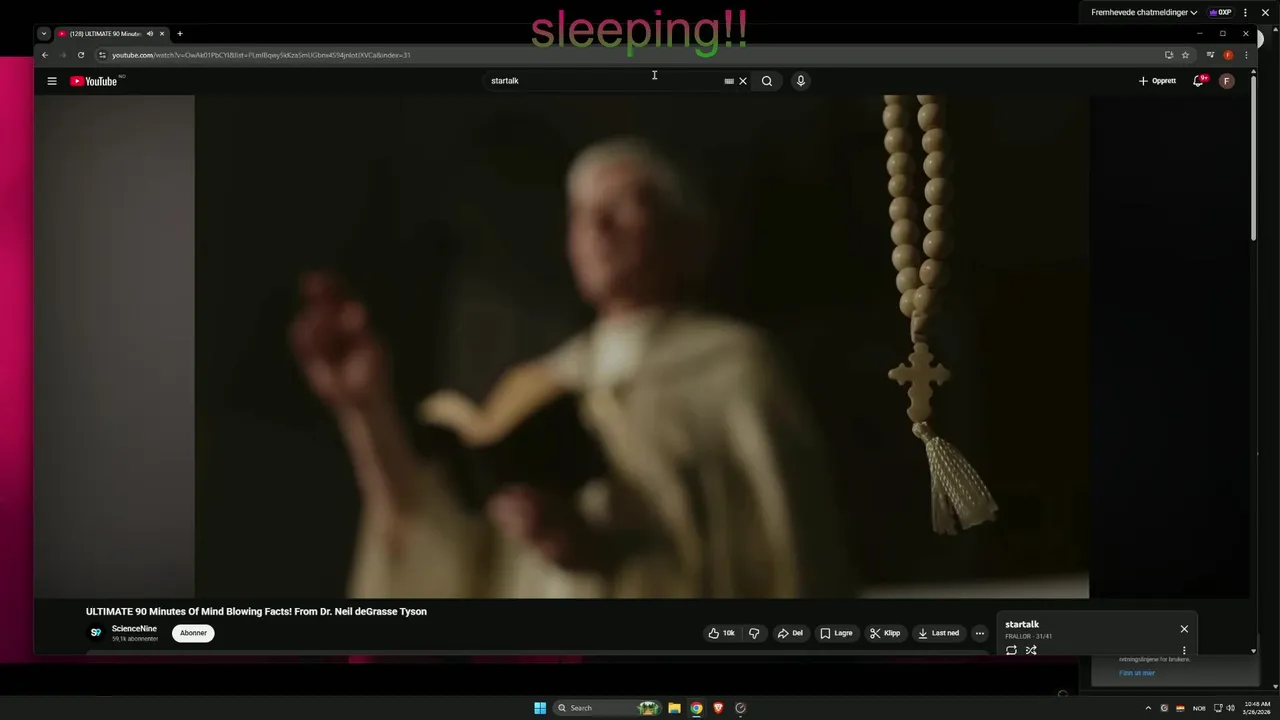Image resolution: width=1280 pixels, height=720 pixels.
Task: Click the video player area
Action: [x=641, y=346]
